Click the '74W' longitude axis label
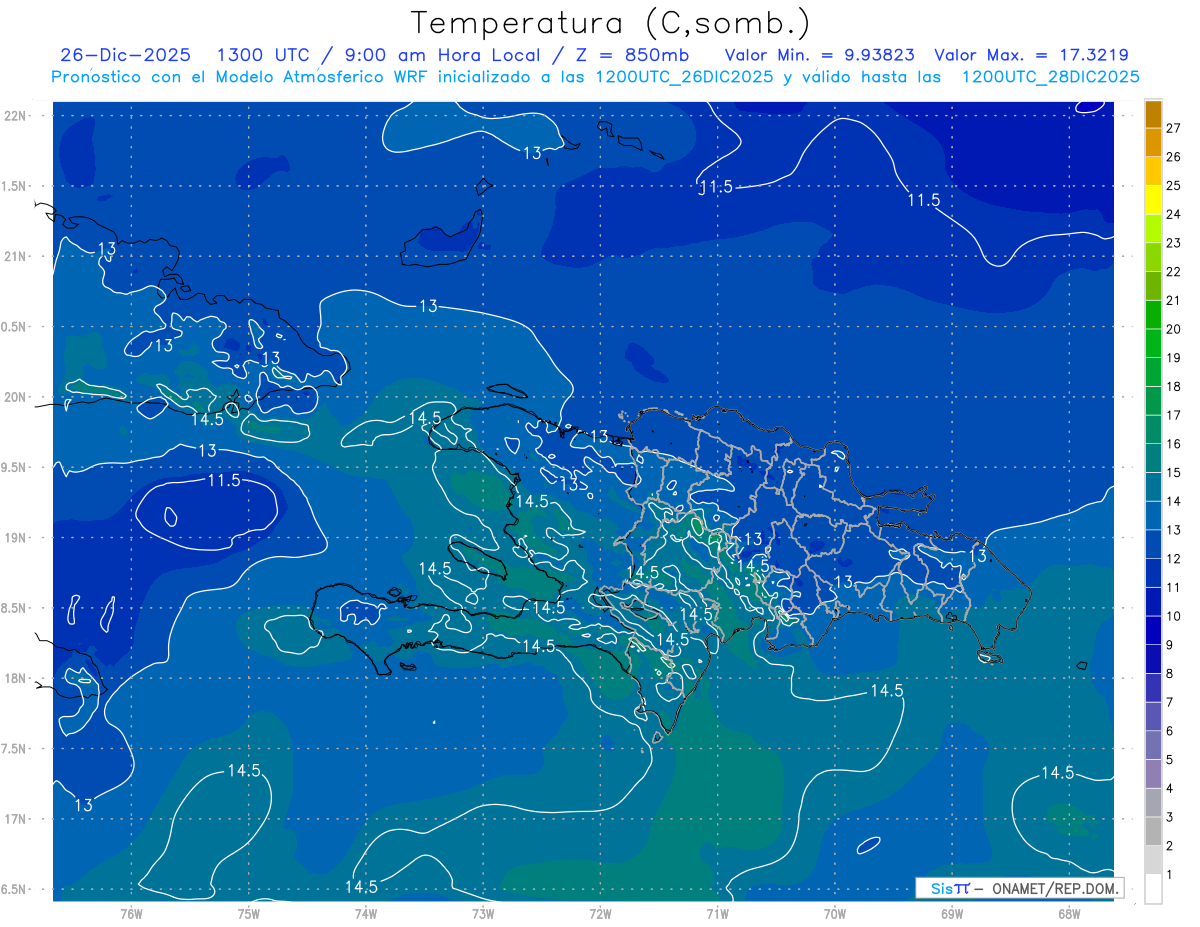1200x927 pixels. pos(366,914)
